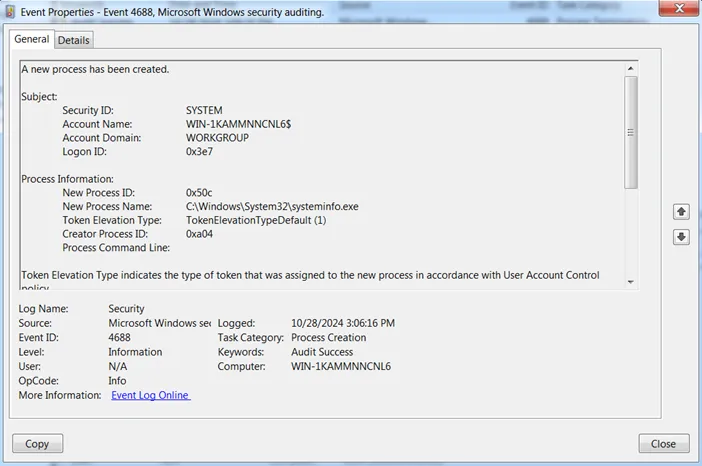Click the Source field showing Microsoft Windows
The height and width of the screenshot is (466, 702).
pyautogui.click(x=159, y=324)
